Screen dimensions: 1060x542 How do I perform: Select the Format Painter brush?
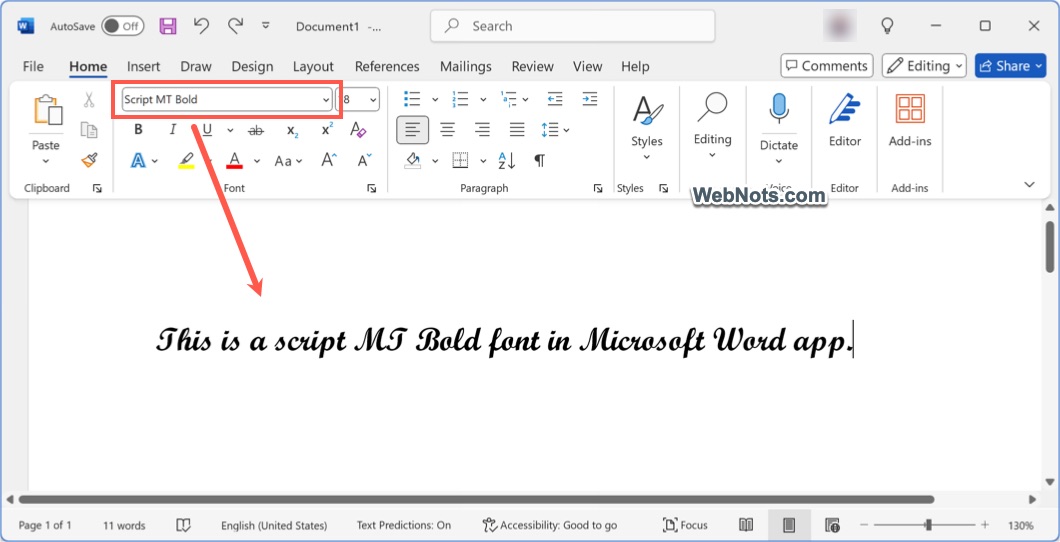[89, 160]
